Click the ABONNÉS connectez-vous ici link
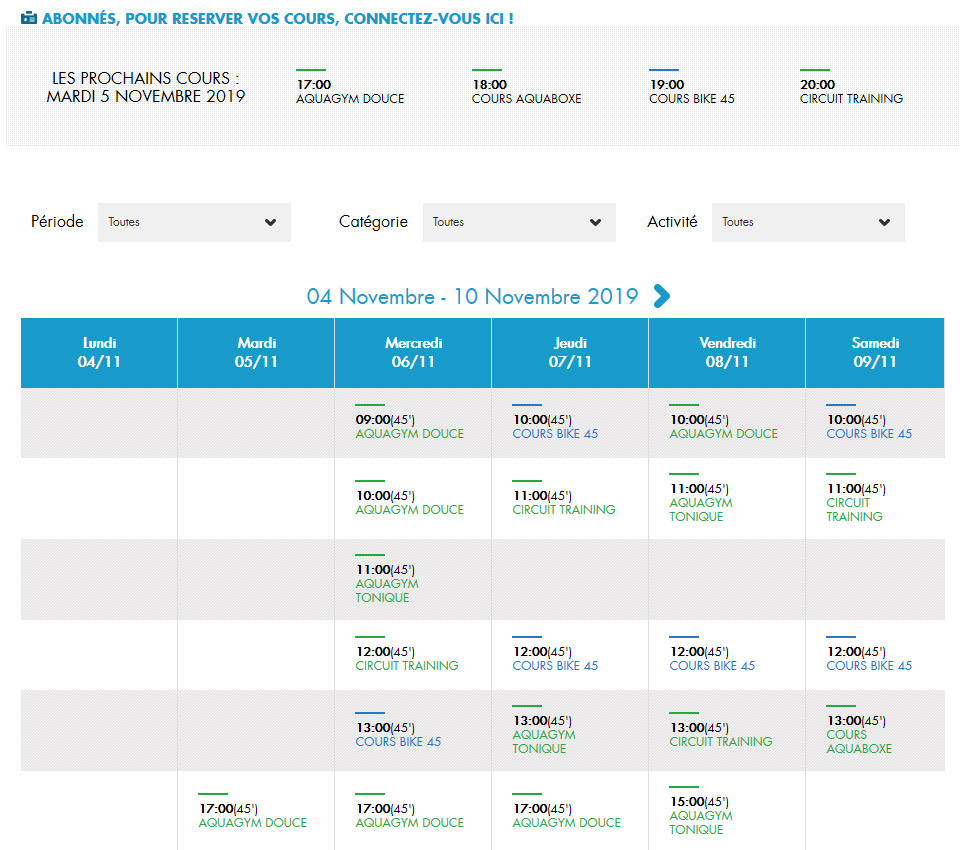This screenshot has width=968, height=850. pyautogui.click(x=278, y=18)
